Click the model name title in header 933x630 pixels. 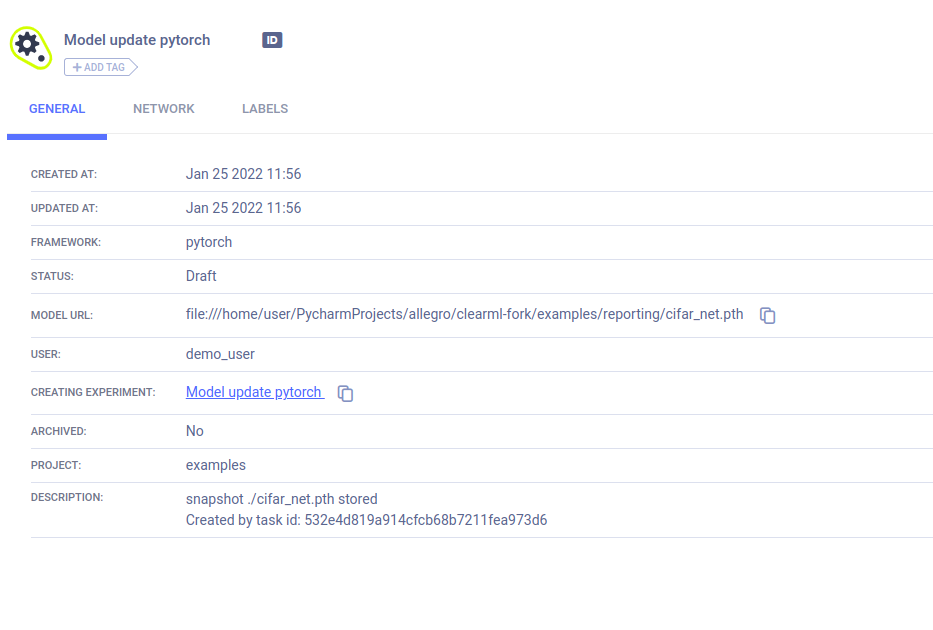[137, 40]
